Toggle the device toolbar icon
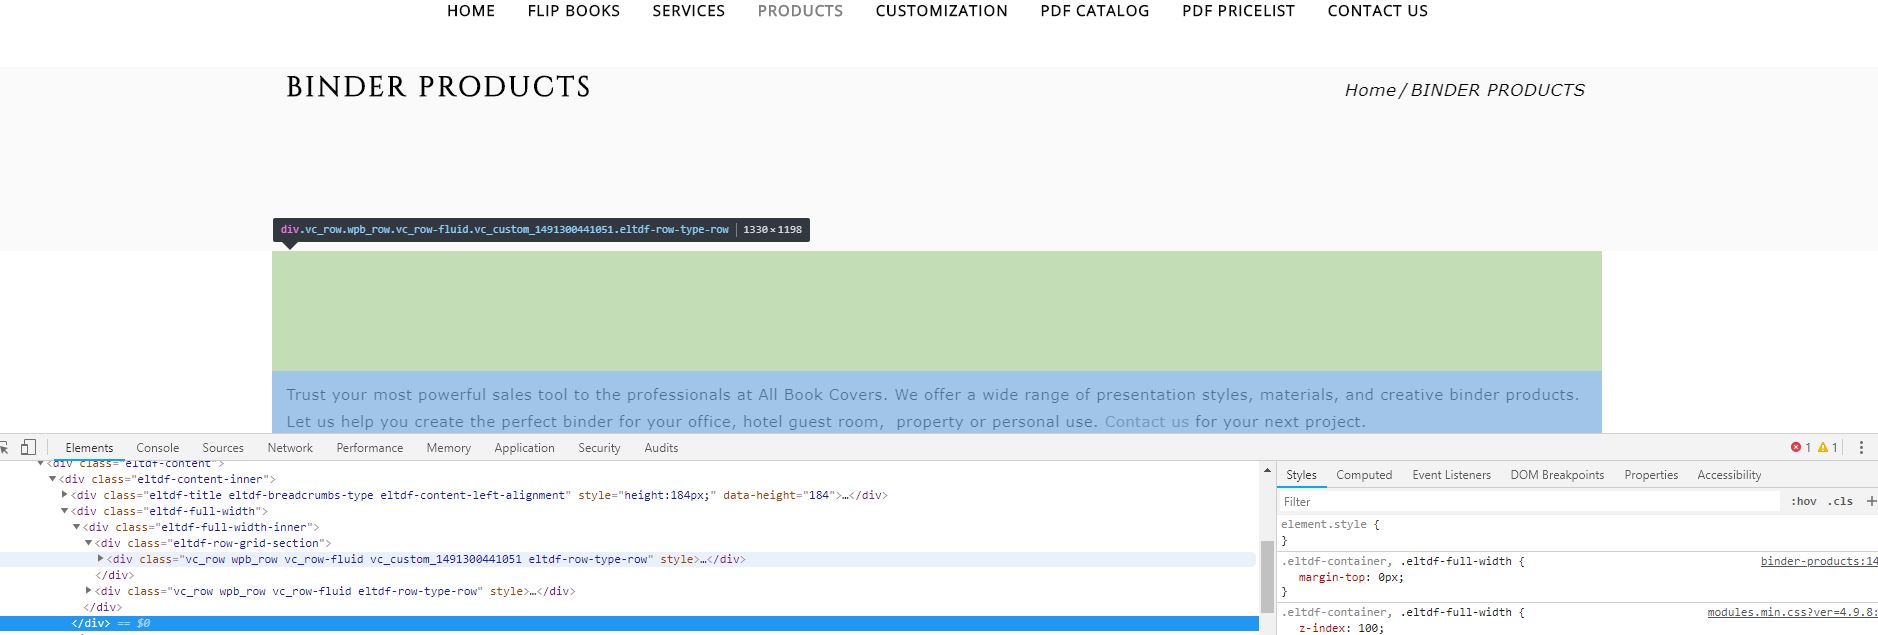This screenshot has height=635, width=1878. click(29, 447)
